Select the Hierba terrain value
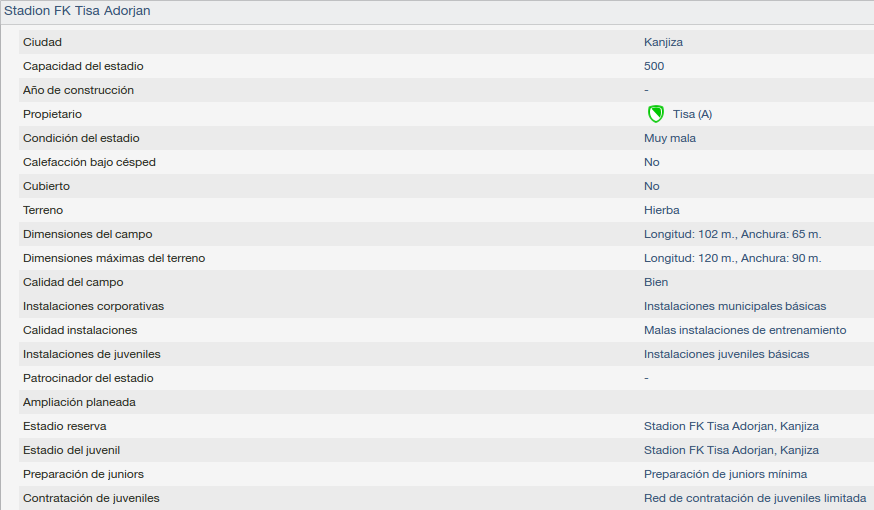 (662, 210)
